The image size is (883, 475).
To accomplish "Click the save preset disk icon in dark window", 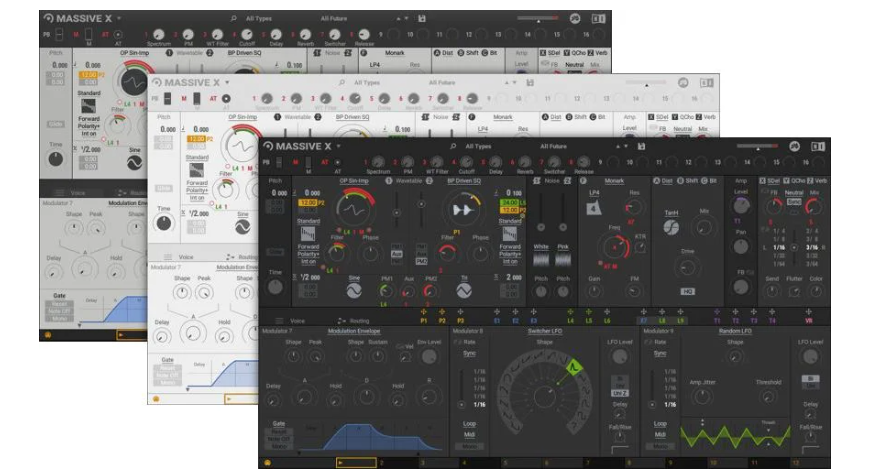I will tap(641, 147).
